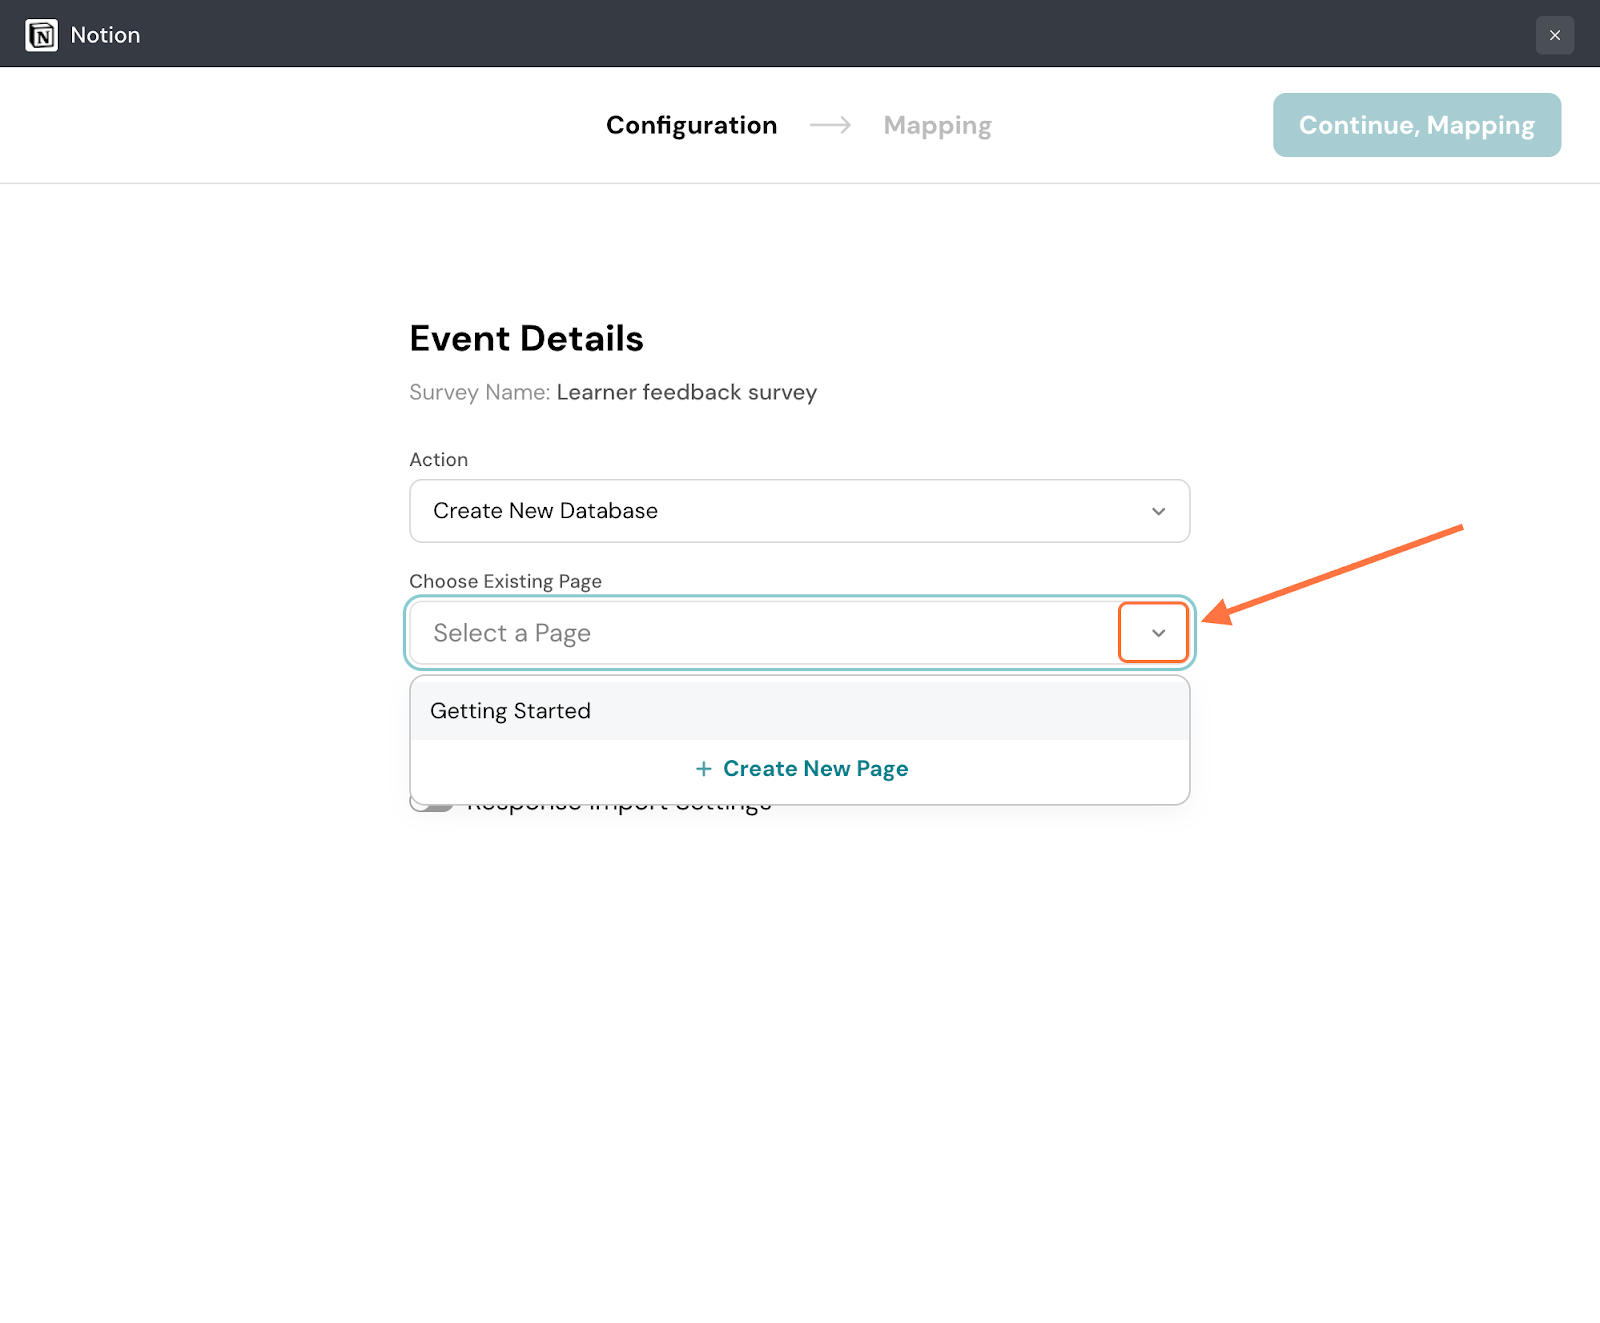Open the Create New Database action field

click(x=780, y=511)
